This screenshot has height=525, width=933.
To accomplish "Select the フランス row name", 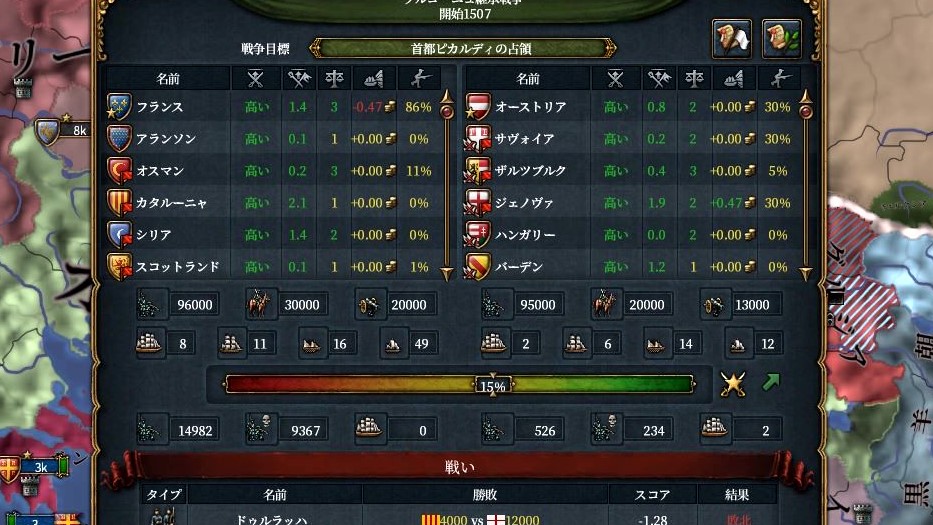I will point(160,107).
